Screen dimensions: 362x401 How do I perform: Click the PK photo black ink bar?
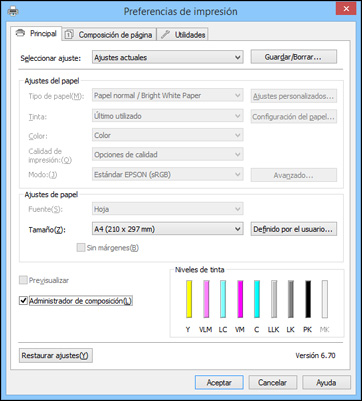pos(308,299)
